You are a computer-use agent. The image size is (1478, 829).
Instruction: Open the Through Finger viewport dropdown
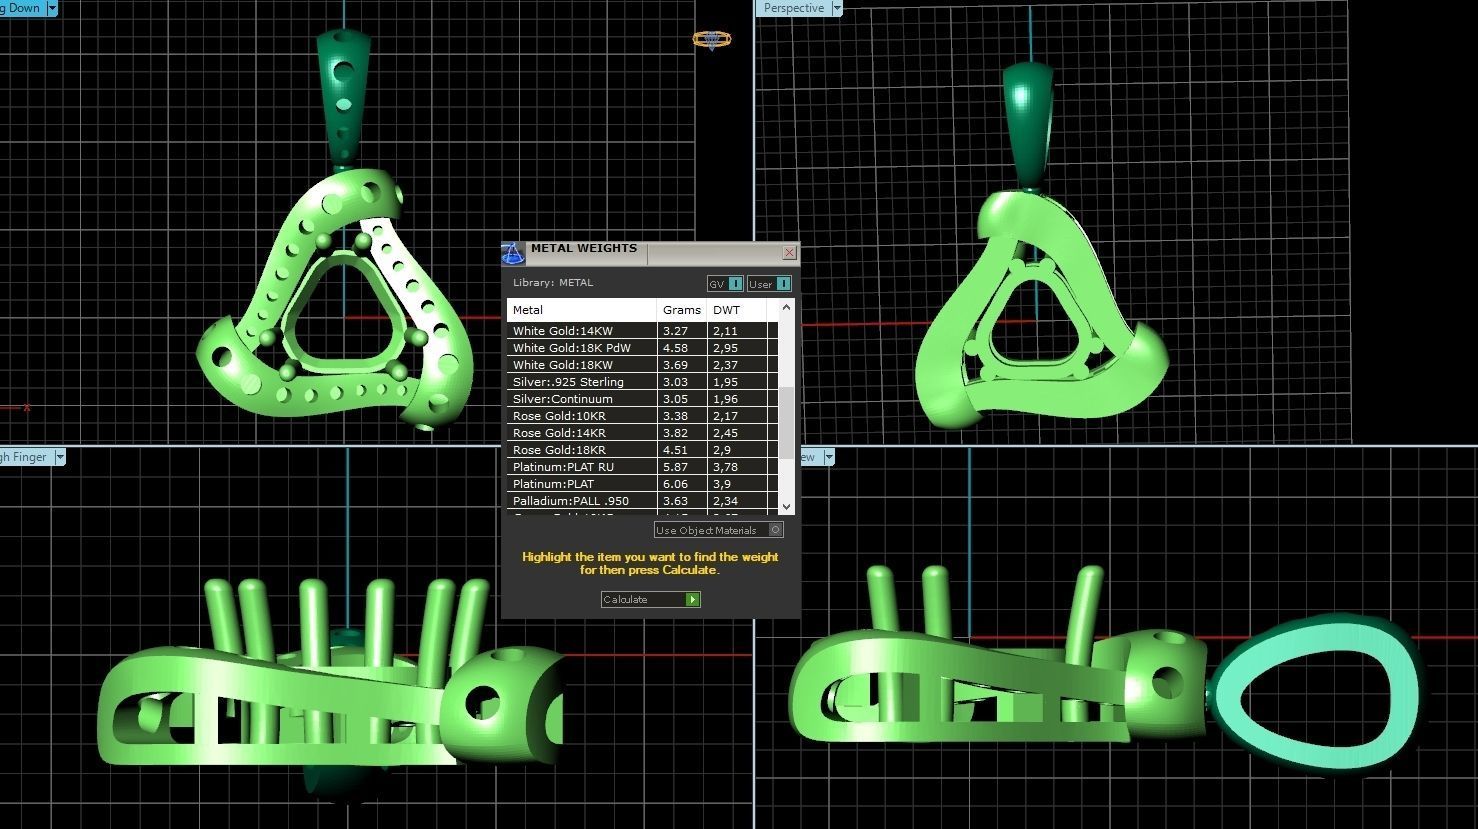coord(59,457)
